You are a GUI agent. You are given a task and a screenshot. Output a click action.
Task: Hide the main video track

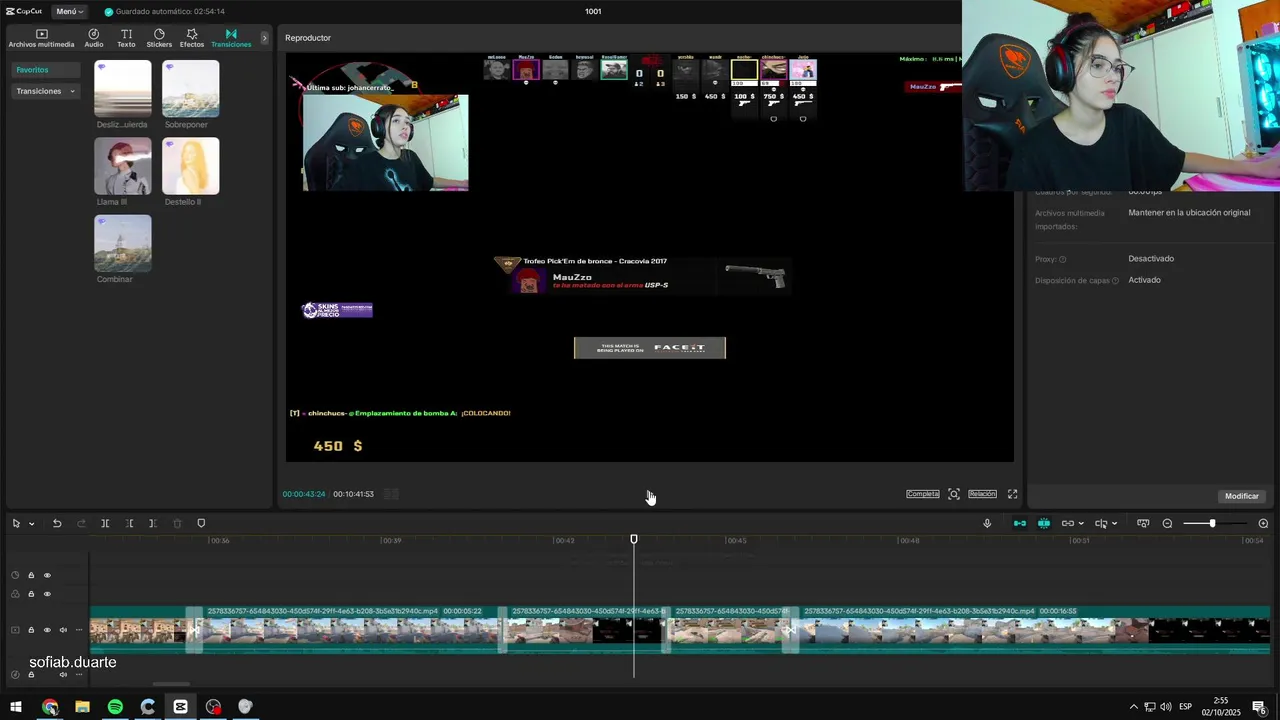47,630
